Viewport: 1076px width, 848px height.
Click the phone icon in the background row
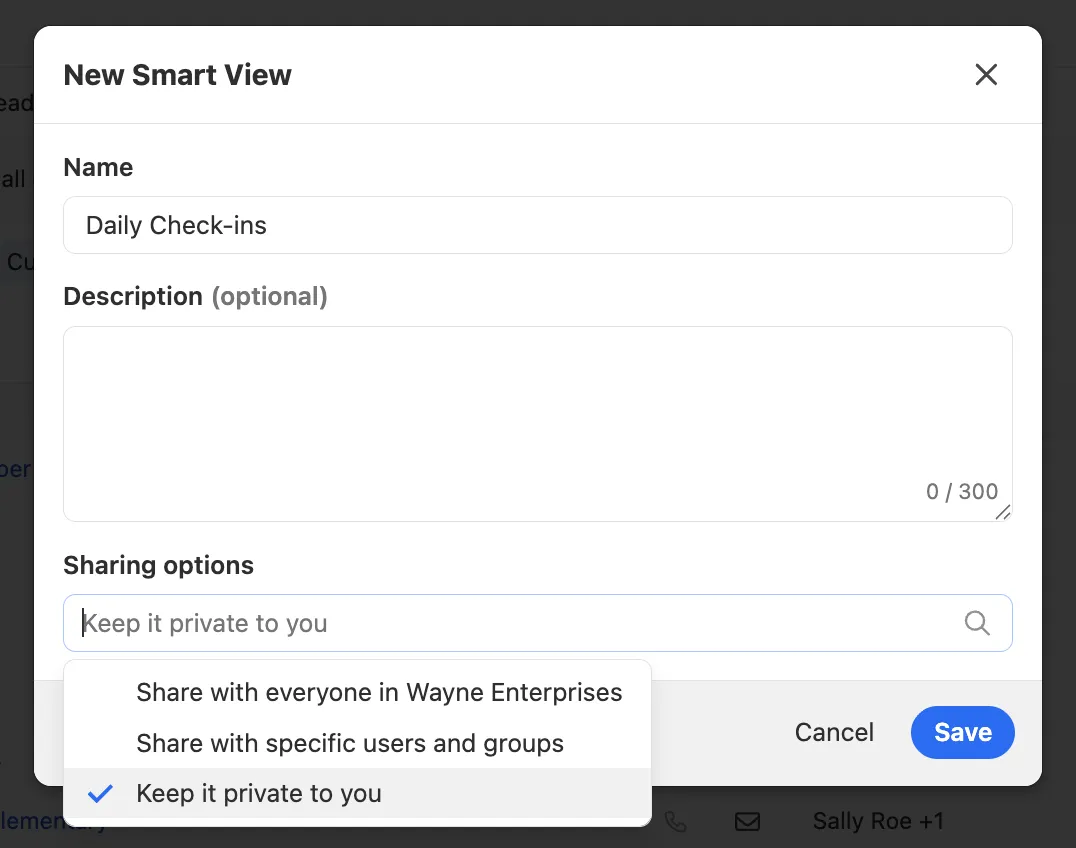[x=675, y=821]
